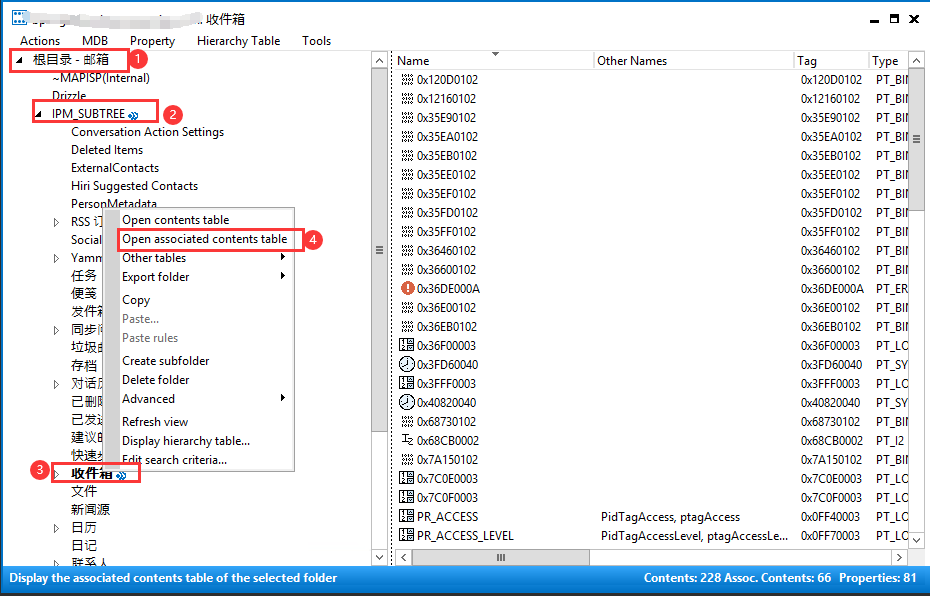This screenshot has height=596, width=930.
Task: Open the Actions menu
Action: pyautogui.click(x=40, y=41)
